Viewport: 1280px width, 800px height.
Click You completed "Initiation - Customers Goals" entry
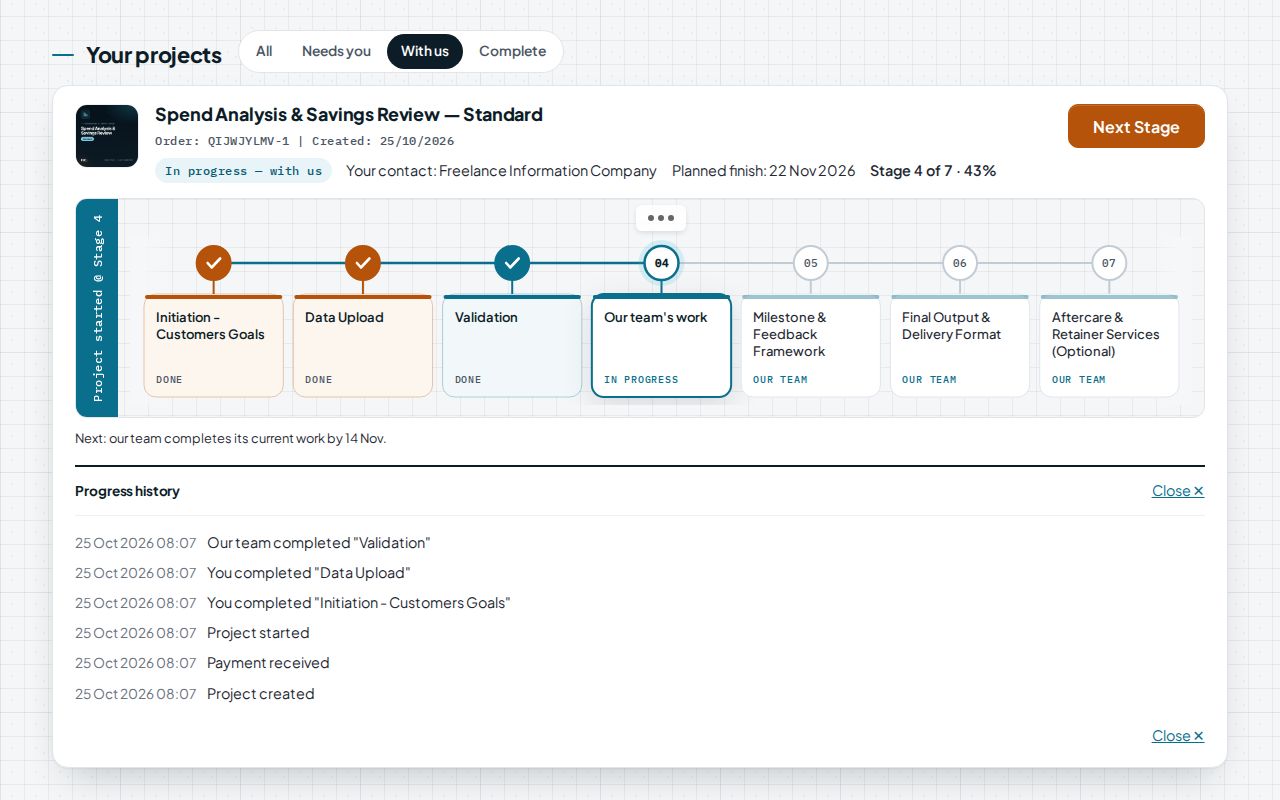[359, 603]
